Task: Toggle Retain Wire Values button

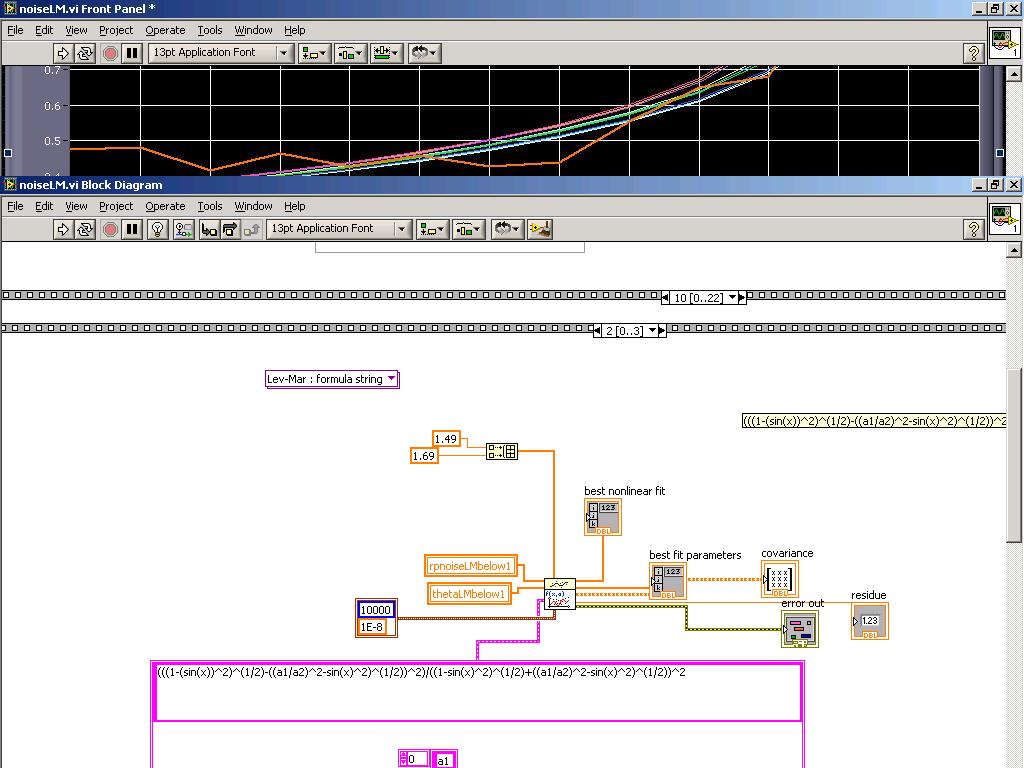Action: (x=183, y=229)
